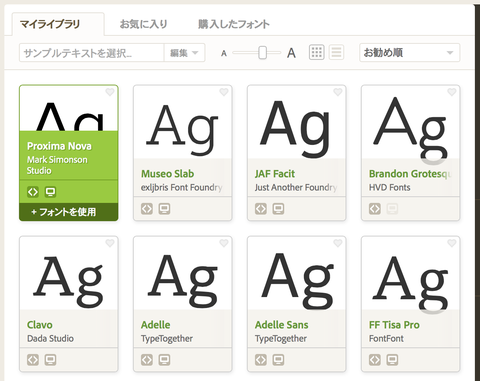Click Brandon Grotesque desktop sync icon

pyautogui.click(x=392, y=209)
